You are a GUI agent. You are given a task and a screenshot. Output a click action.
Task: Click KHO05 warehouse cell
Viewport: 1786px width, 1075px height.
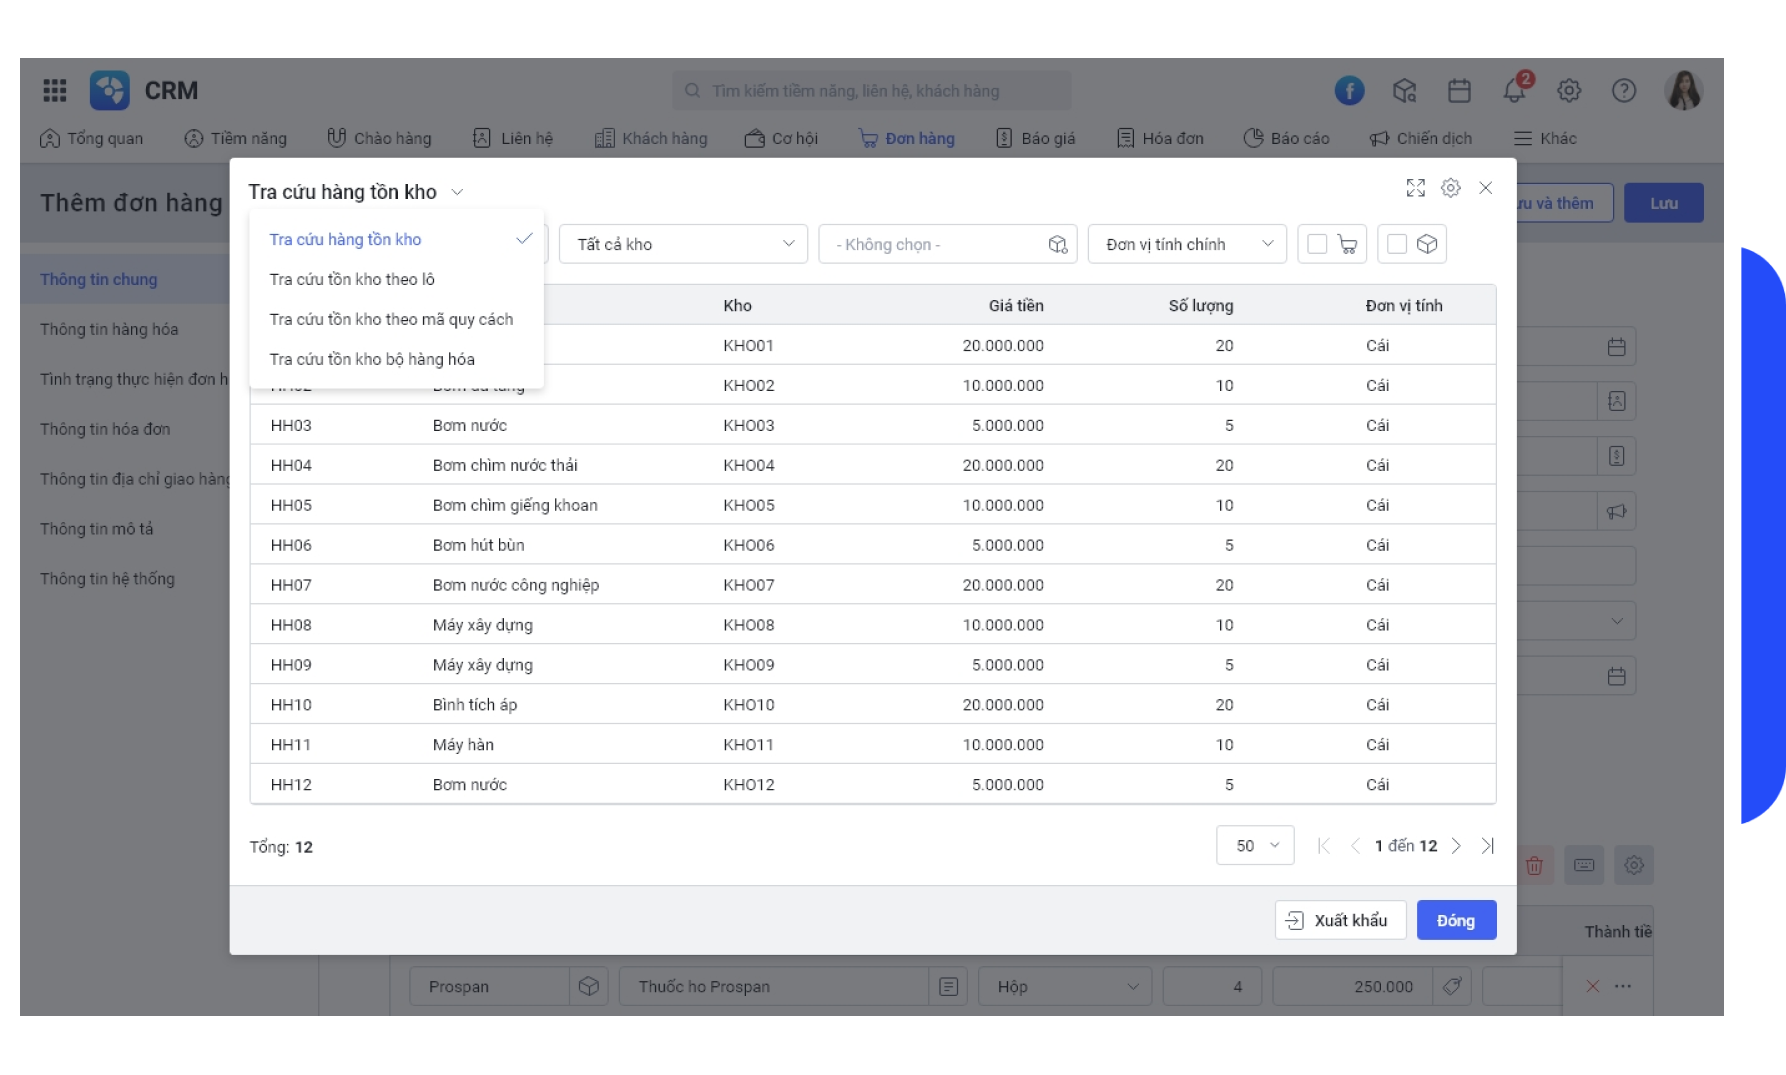click(749, 505)
